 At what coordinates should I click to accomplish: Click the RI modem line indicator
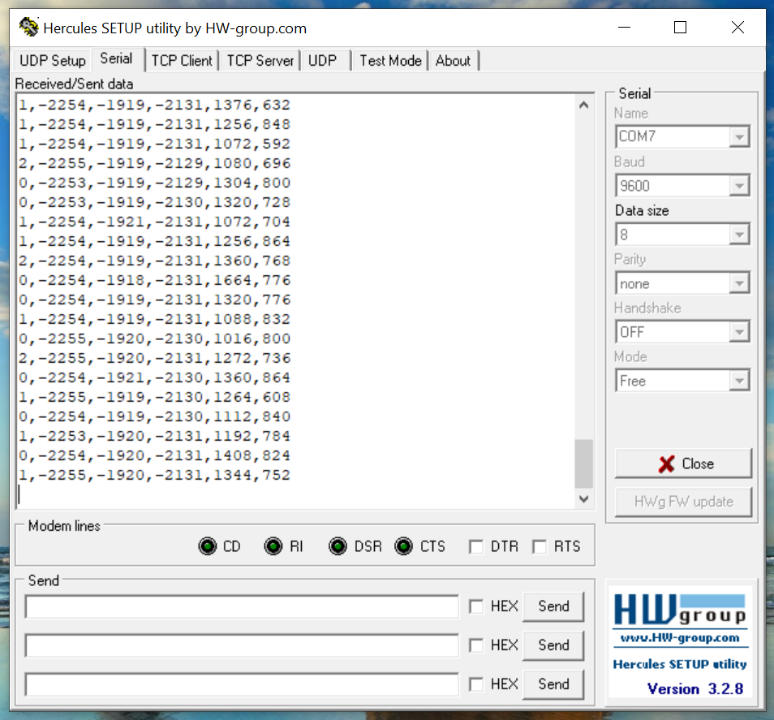[273, 546]
